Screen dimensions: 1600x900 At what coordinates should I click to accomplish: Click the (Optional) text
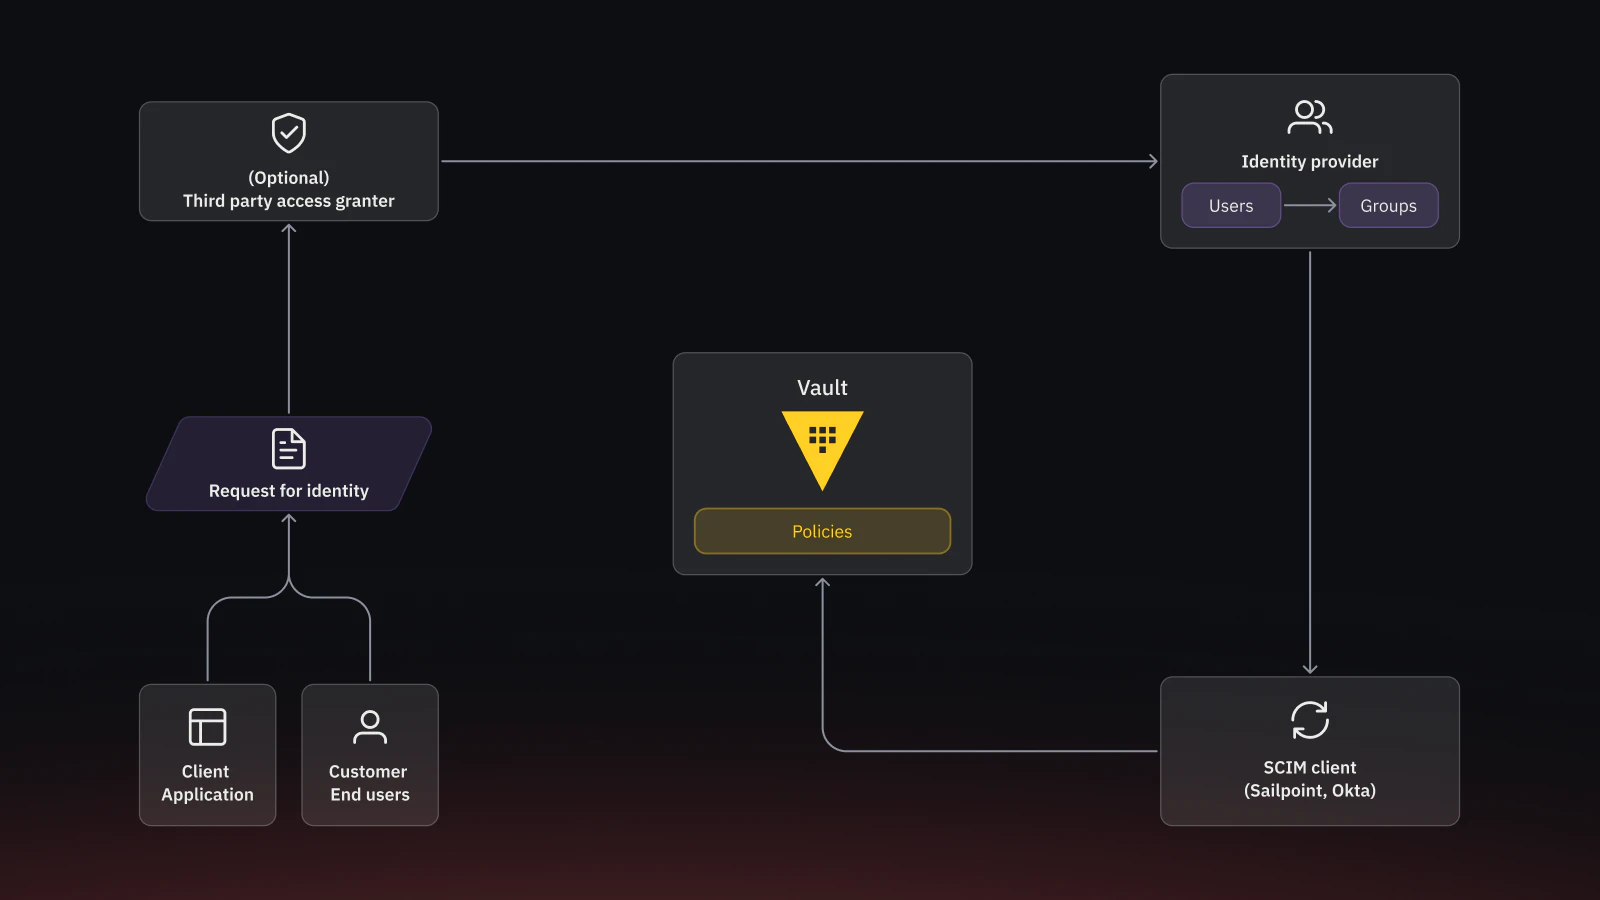pos(289,178)
